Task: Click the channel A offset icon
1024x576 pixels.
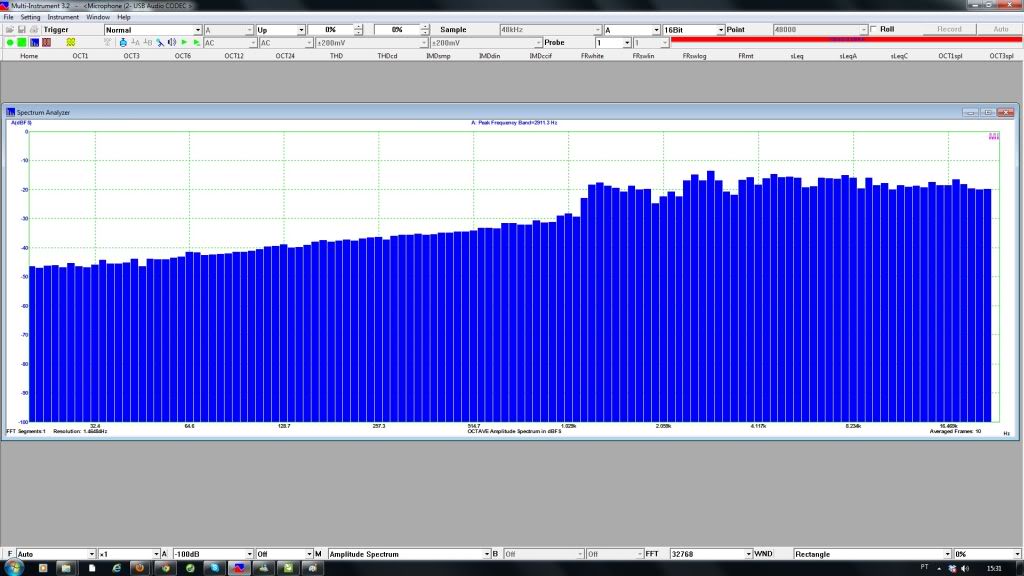Action: click(135, 42)
